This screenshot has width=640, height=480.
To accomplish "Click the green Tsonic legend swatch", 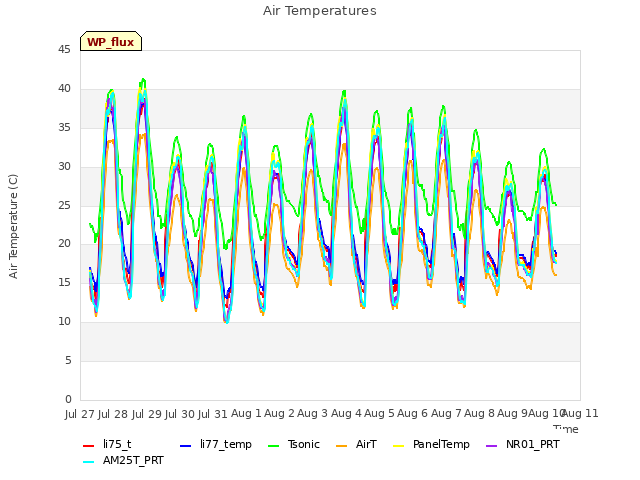I will [x=273, y=446].
